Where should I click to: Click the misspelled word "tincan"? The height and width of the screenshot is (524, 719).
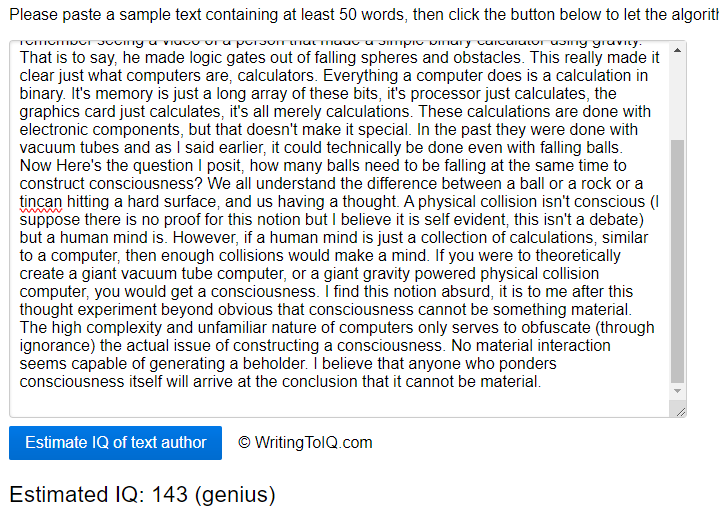(x=41, y=201)
